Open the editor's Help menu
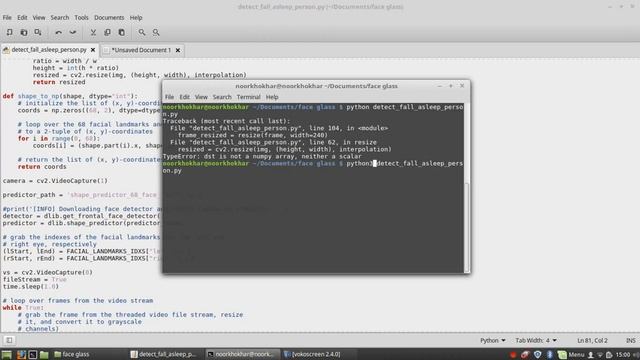 [136, 18]
